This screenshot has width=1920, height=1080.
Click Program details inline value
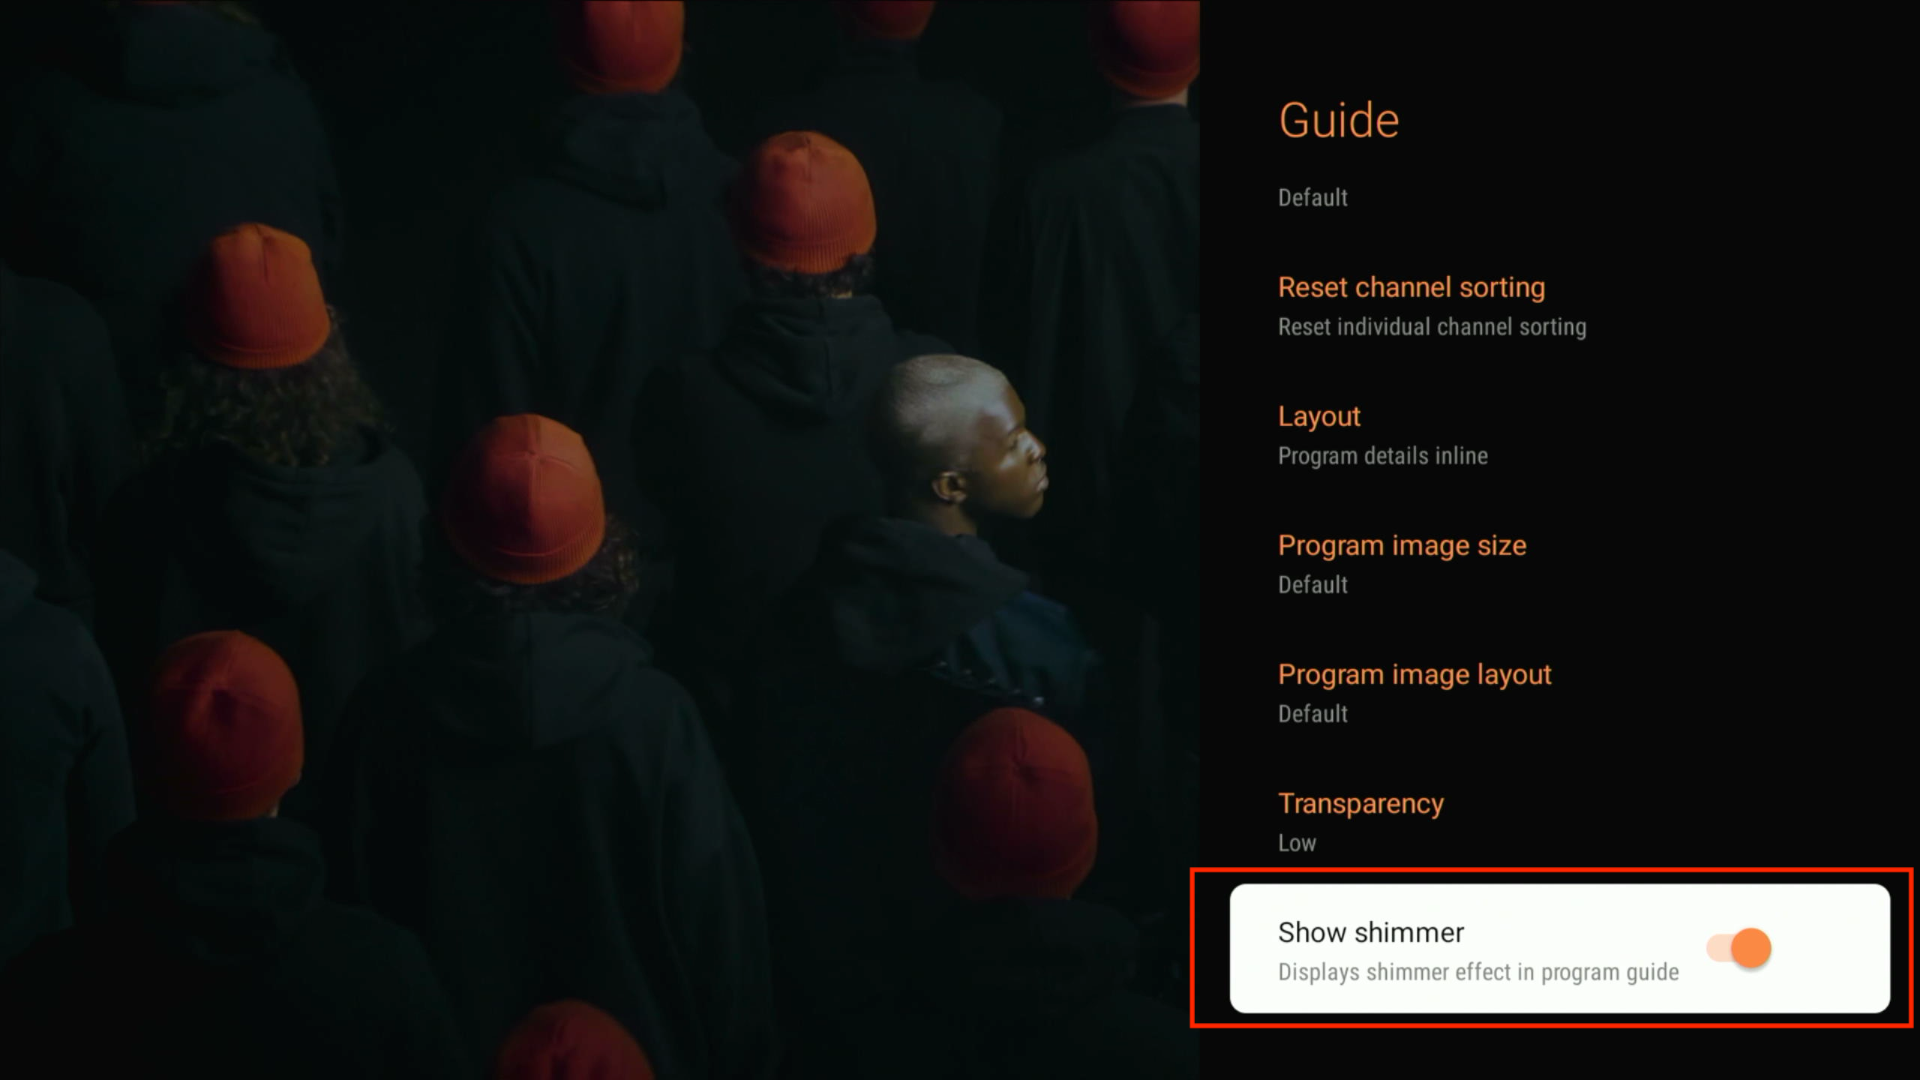click(1382, 456)
